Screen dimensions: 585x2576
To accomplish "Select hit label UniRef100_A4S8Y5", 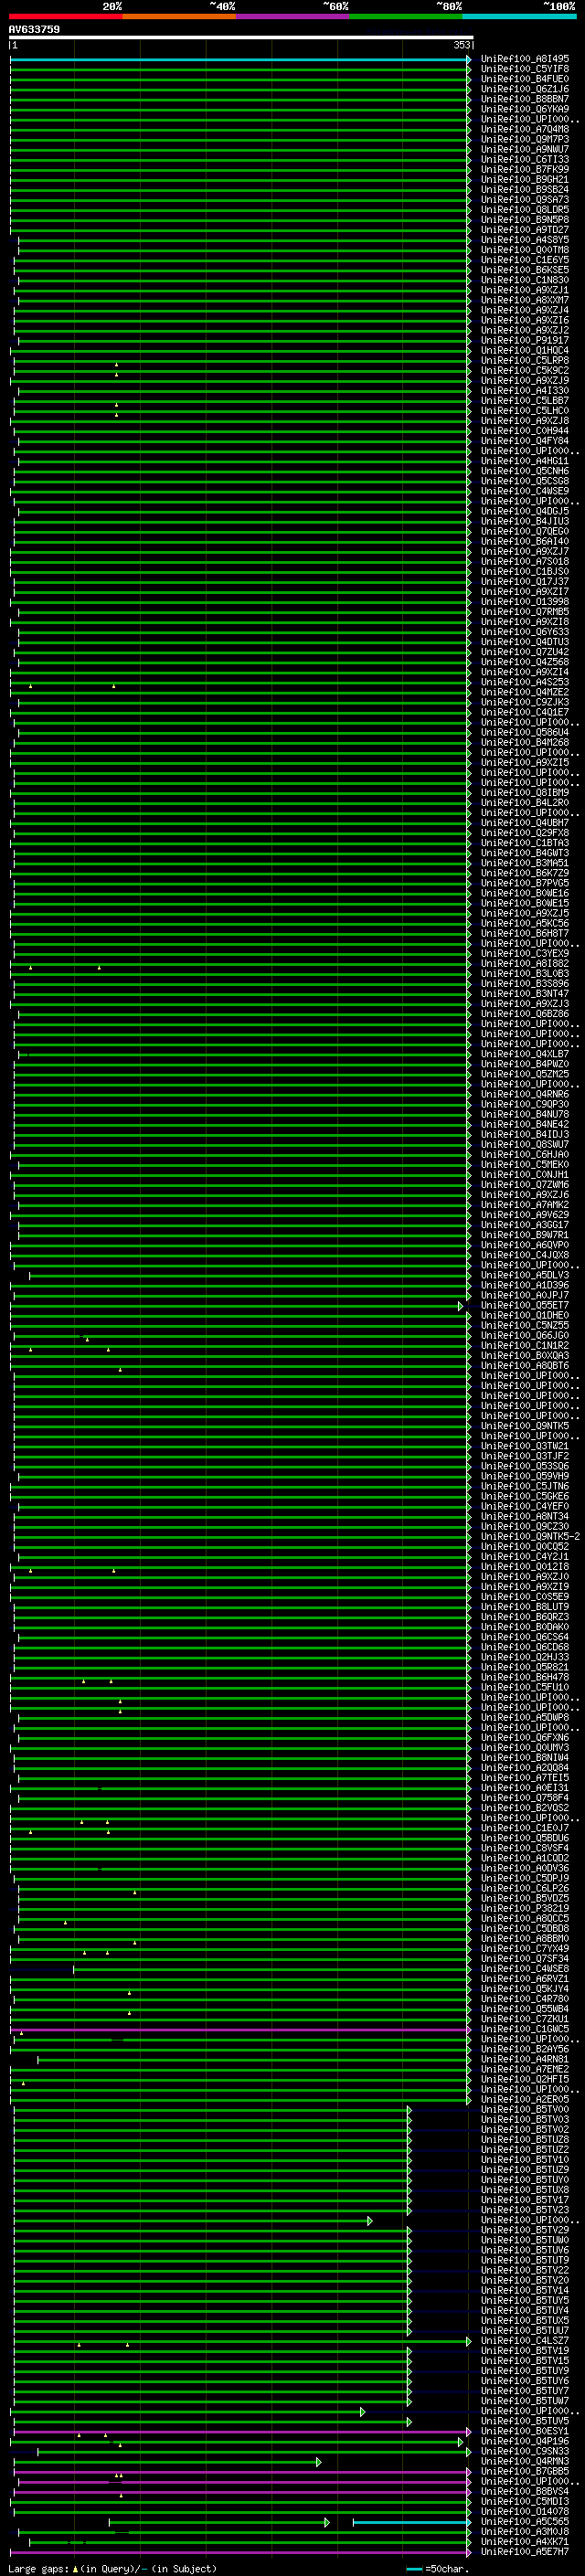I will point(525,240).
